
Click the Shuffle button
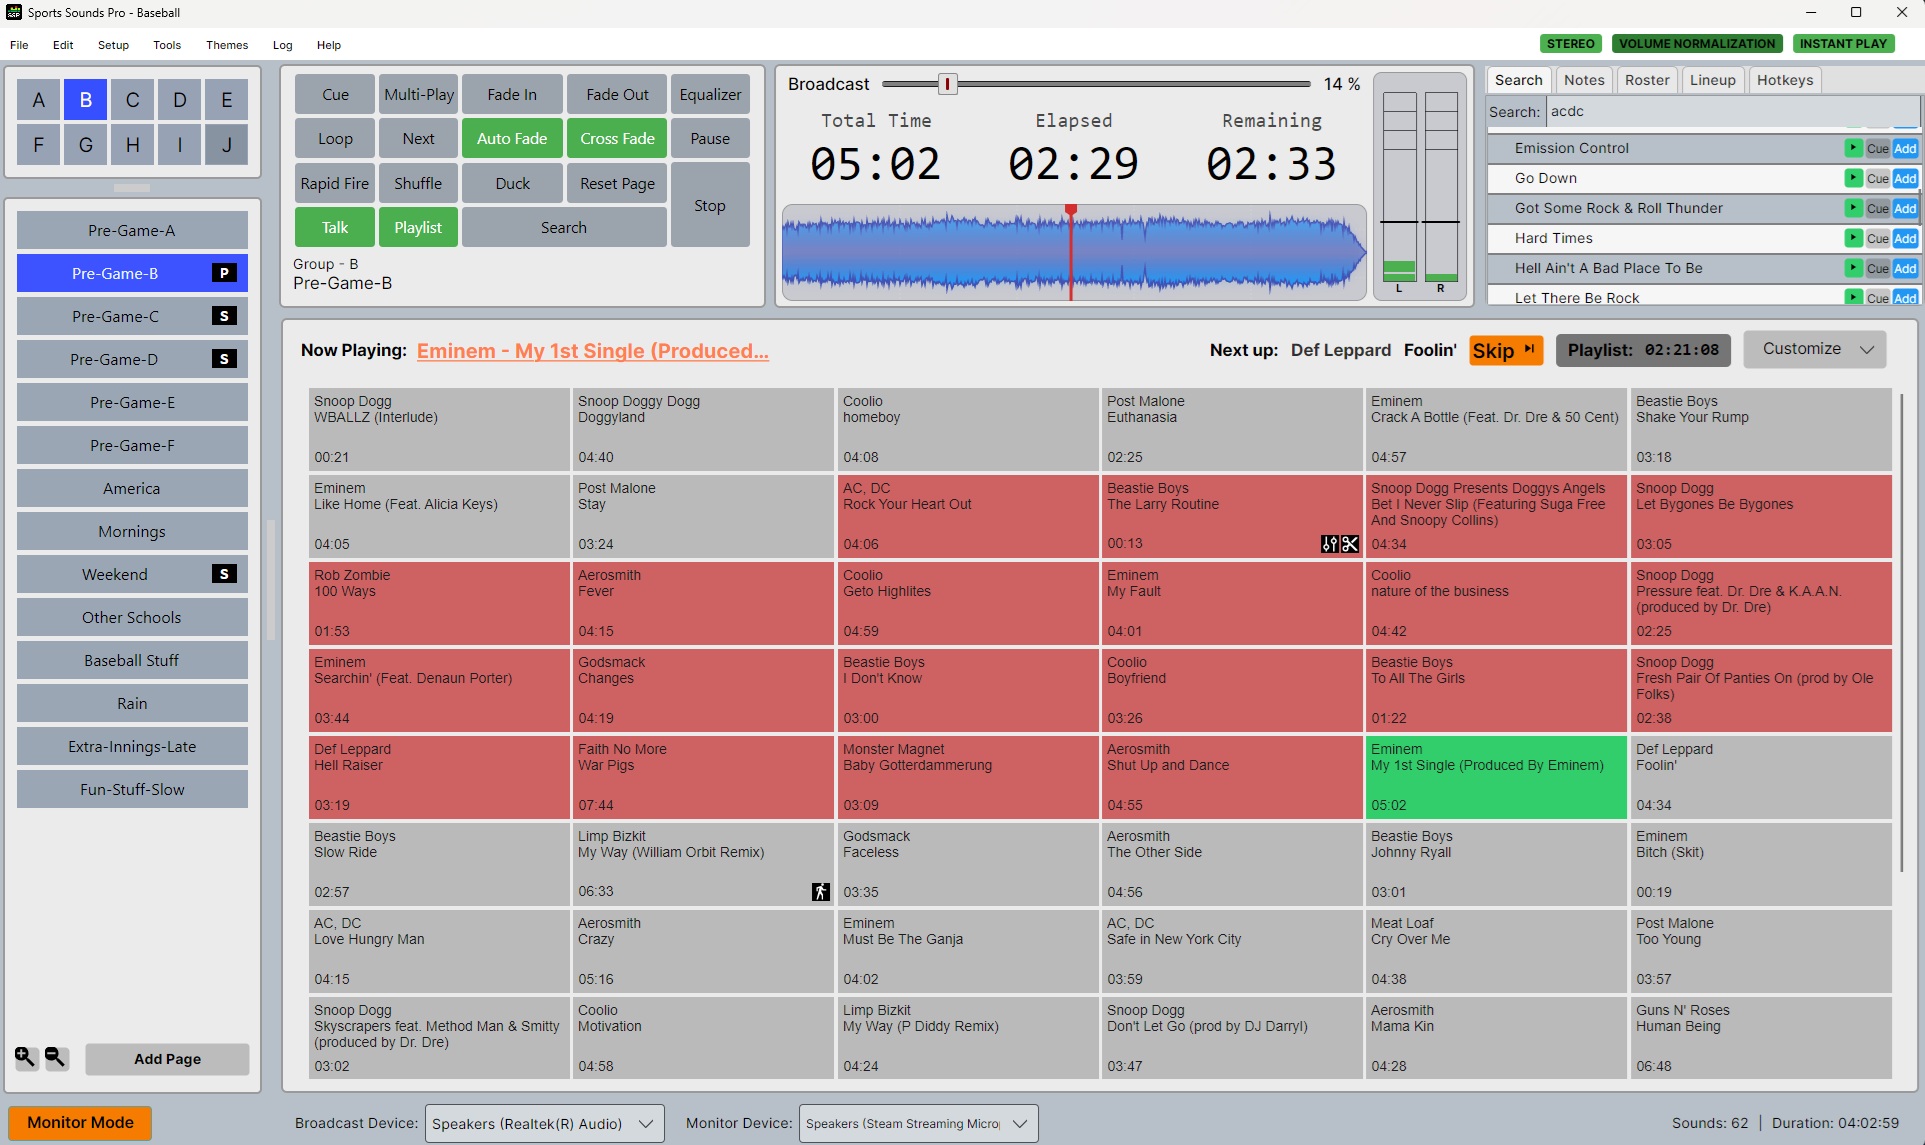tap(418, 184)
